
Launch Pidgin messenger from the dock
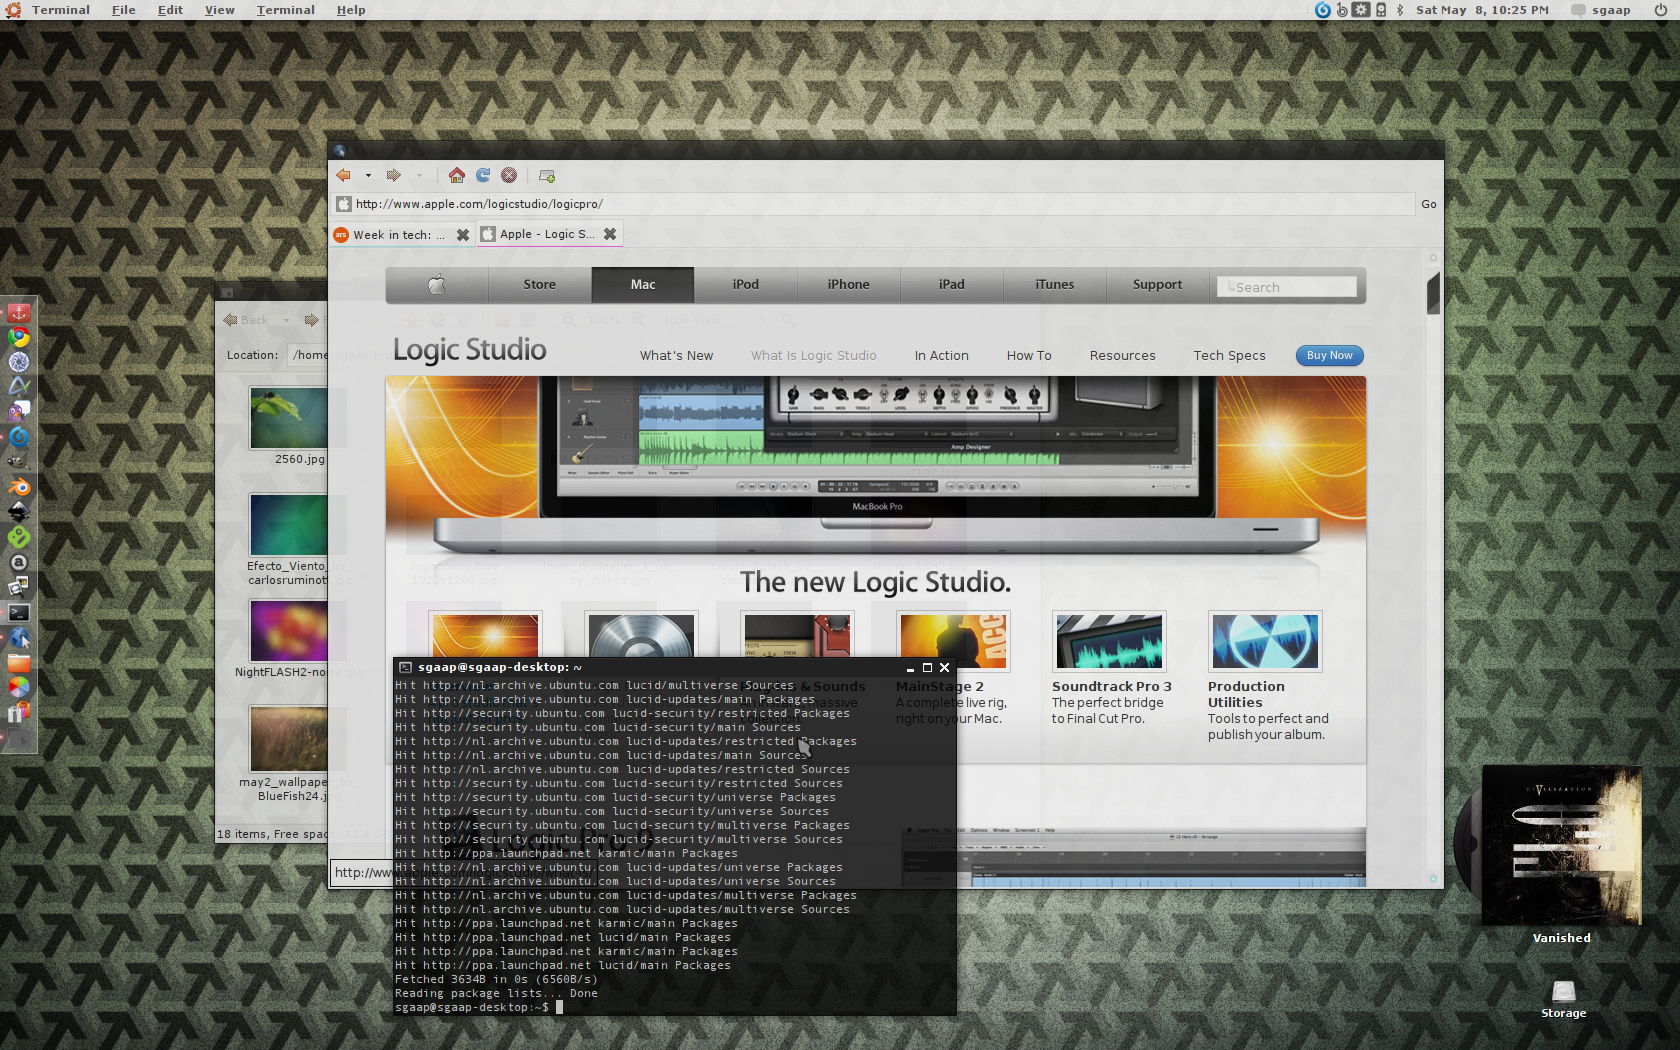click(x=19, y=412)
